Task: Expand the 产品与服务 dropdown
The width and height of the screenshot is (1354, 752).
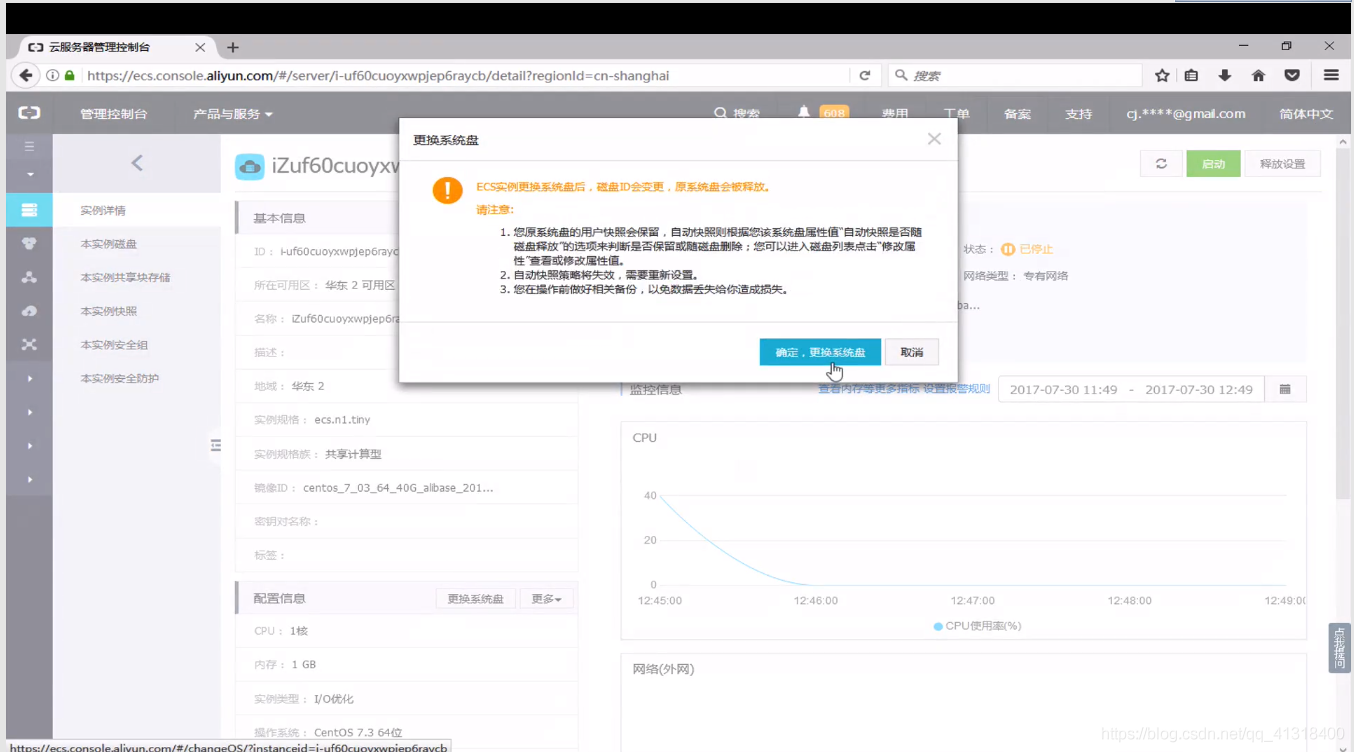Action: coord(233,114)
